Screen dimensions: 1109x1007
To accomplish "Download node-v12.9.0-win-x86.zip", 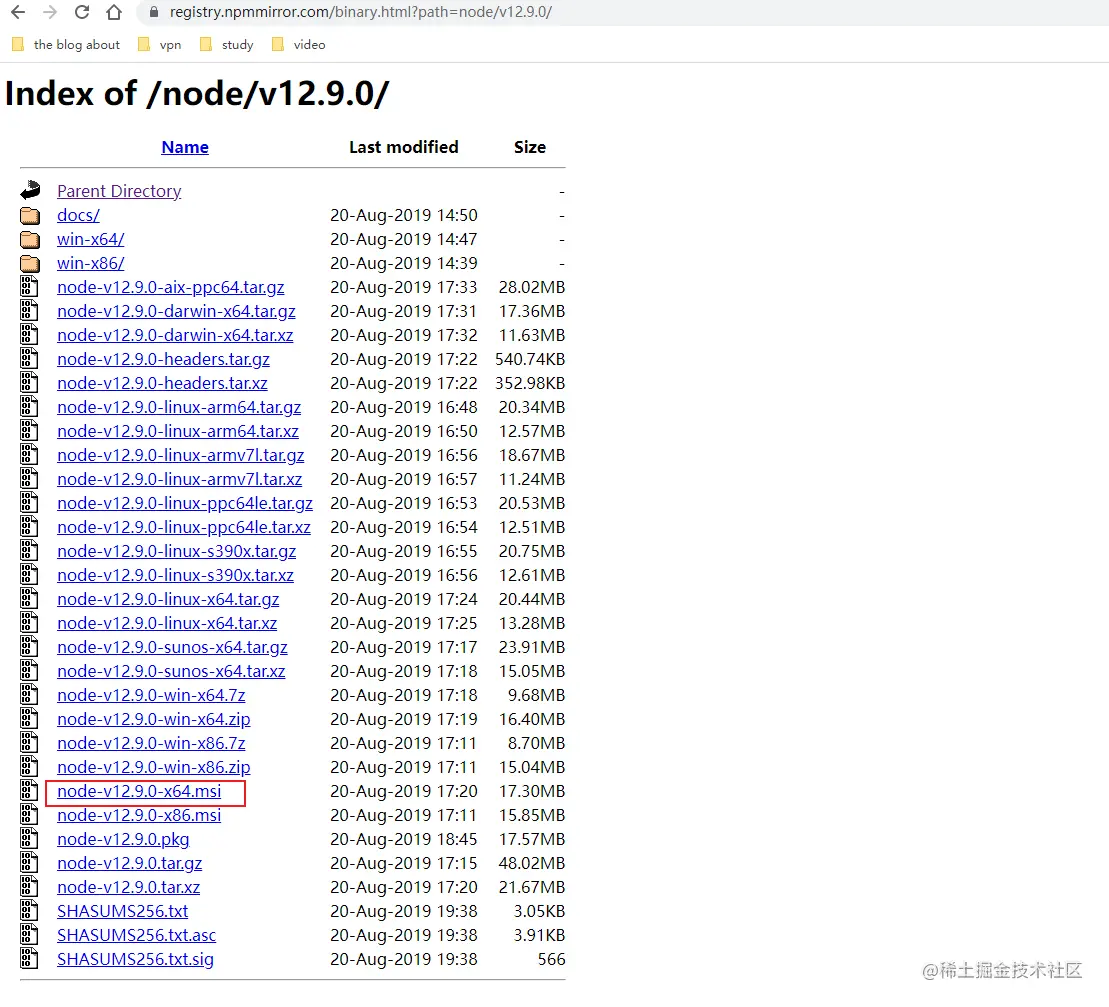I will coord(153,768).
